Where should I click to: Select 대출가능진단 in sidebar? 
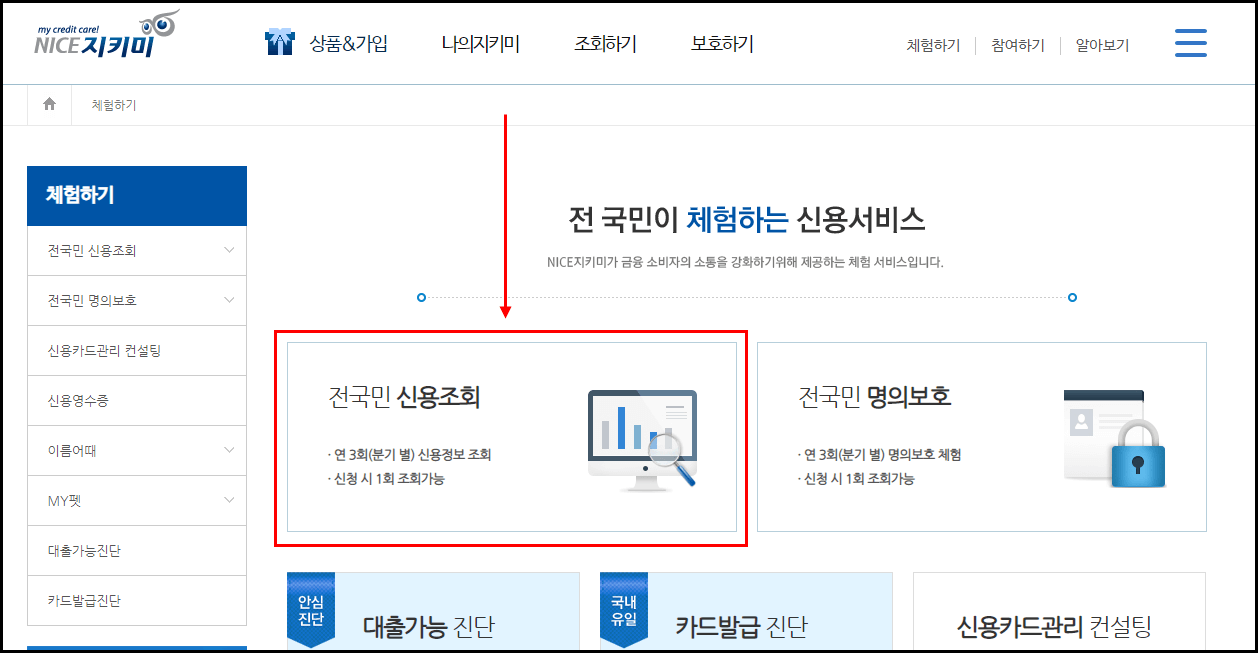pyautogui.click(x=137, y=551)
